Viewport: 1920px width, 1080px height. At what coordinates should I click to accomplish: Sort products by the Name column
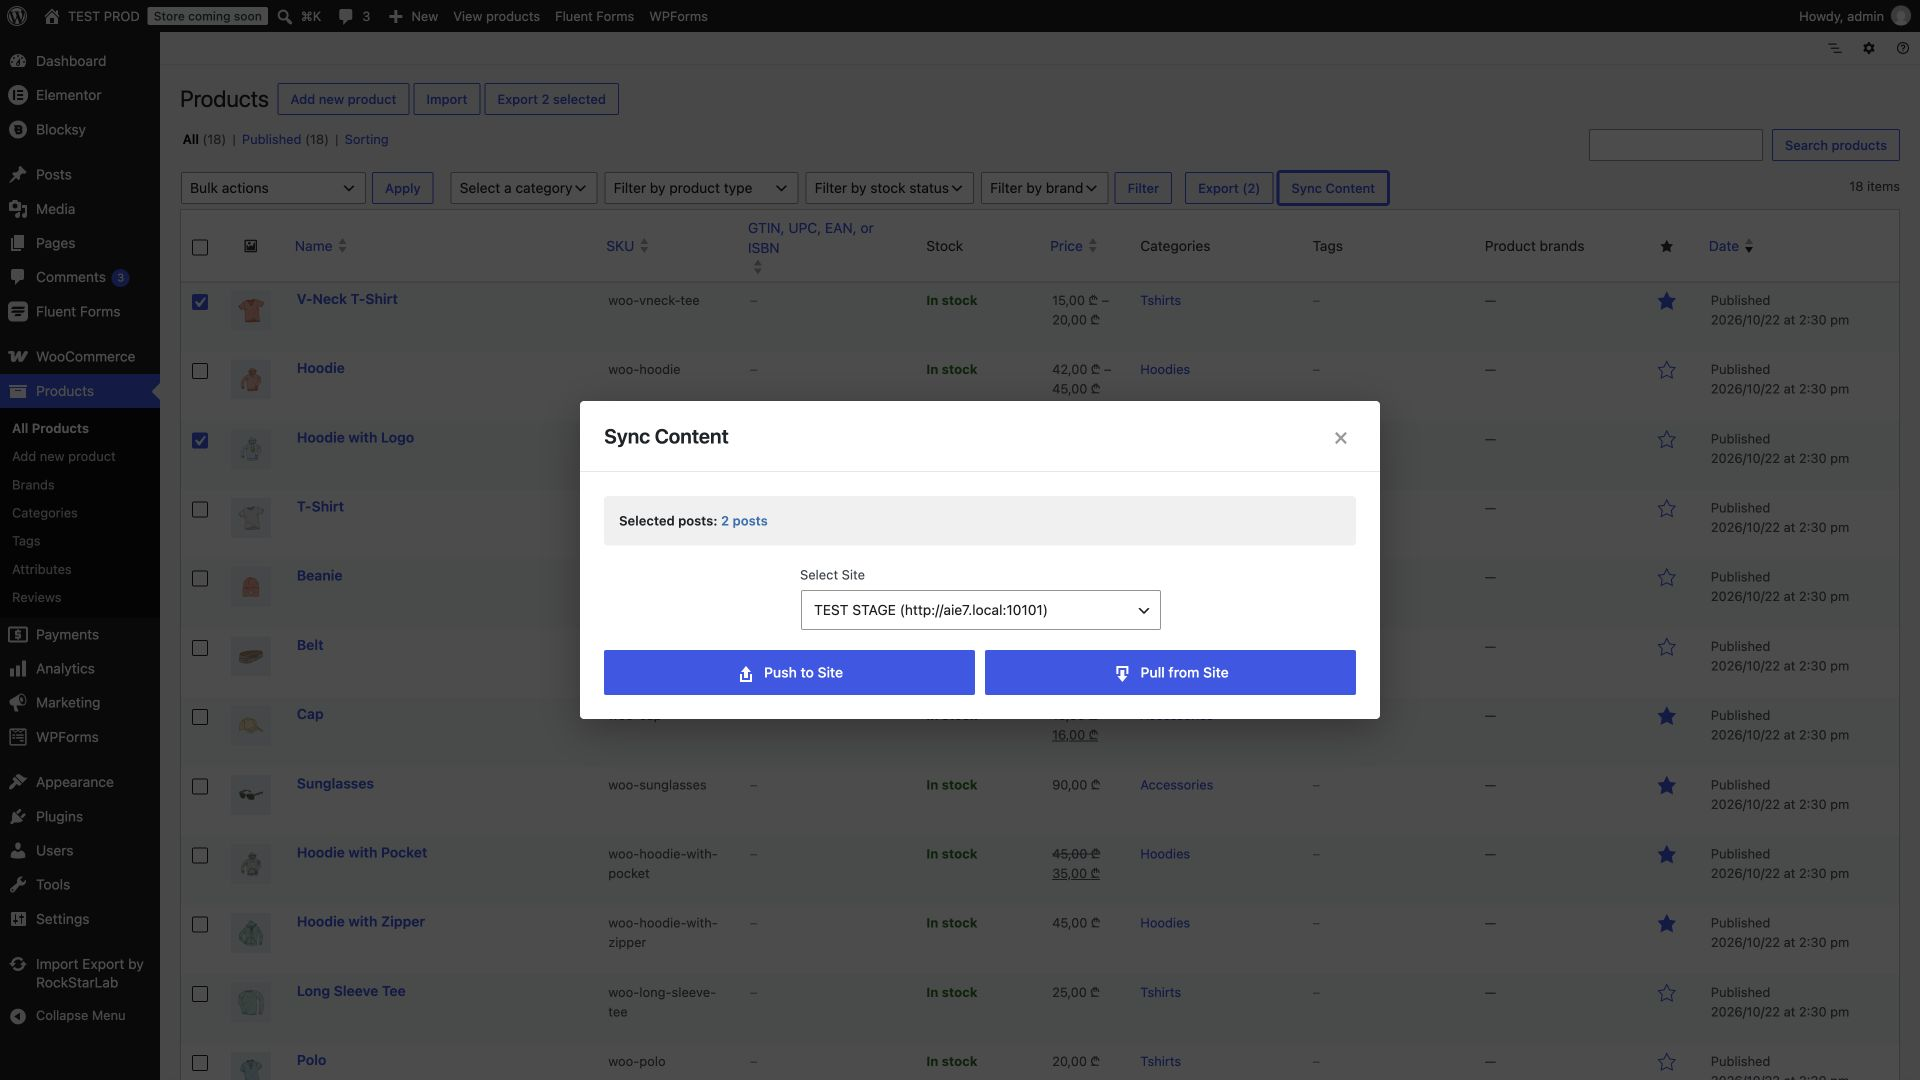[320, 246]
